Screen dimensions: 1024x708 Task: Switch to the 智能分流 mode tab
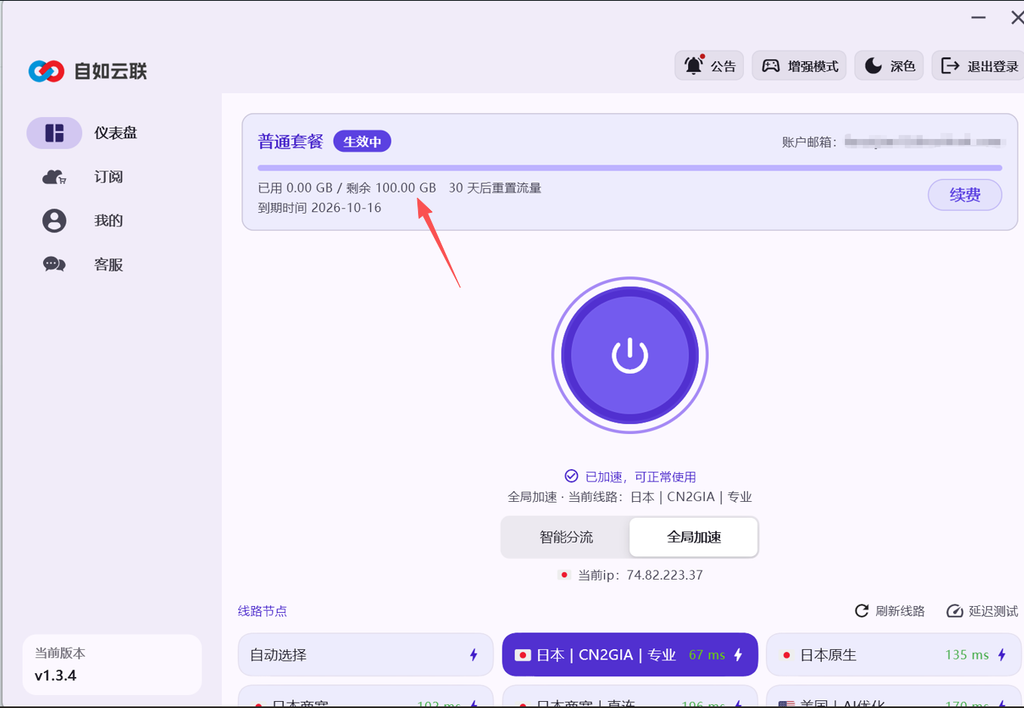tap(566, 537)
